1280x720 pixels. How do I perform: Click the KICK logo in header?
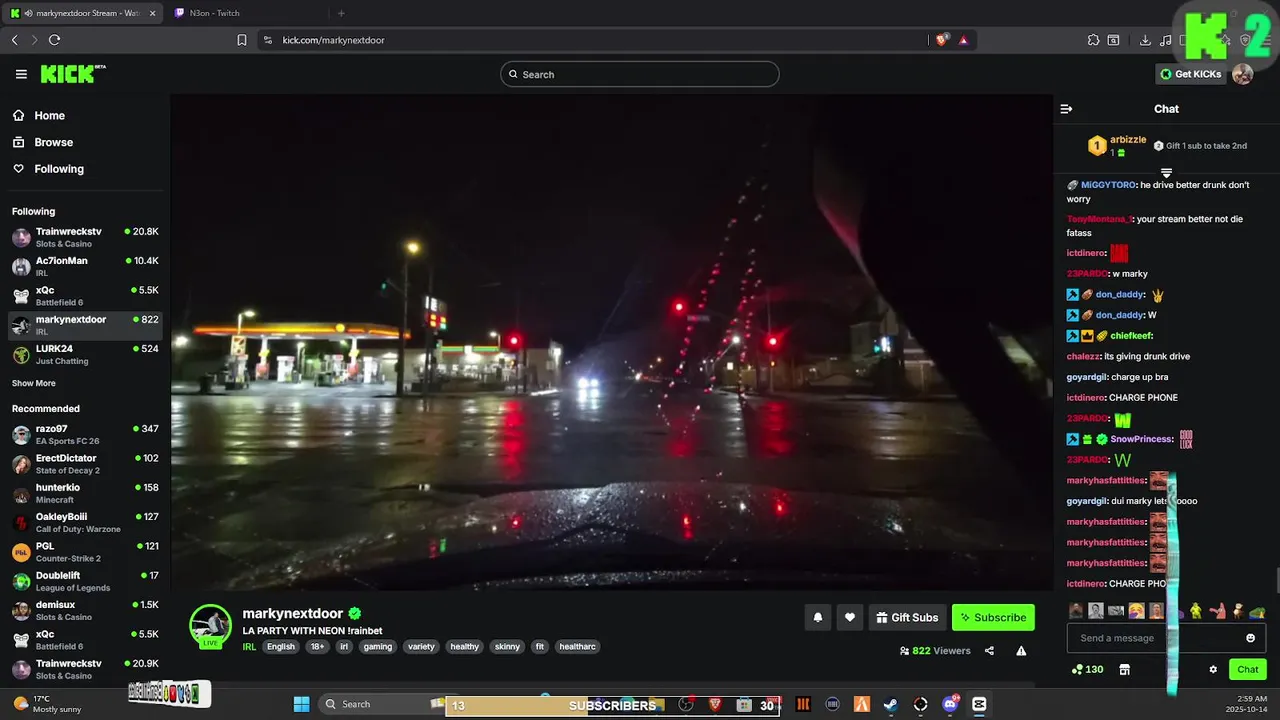(72, 74)
